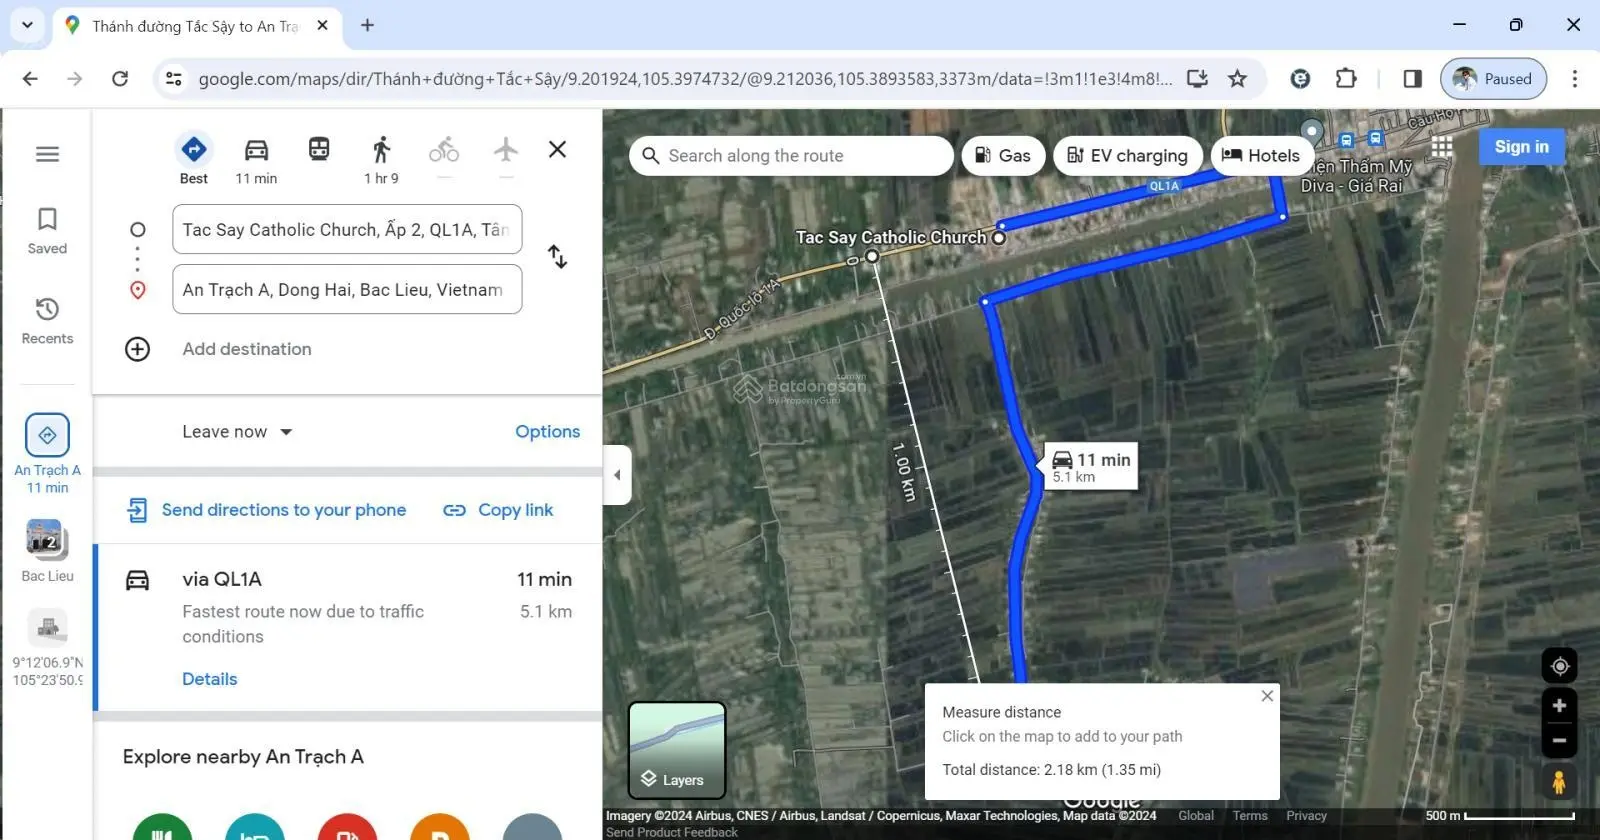View site information icon
Viewport: 1600px width, 840px height.
click(x=174, y=79)
